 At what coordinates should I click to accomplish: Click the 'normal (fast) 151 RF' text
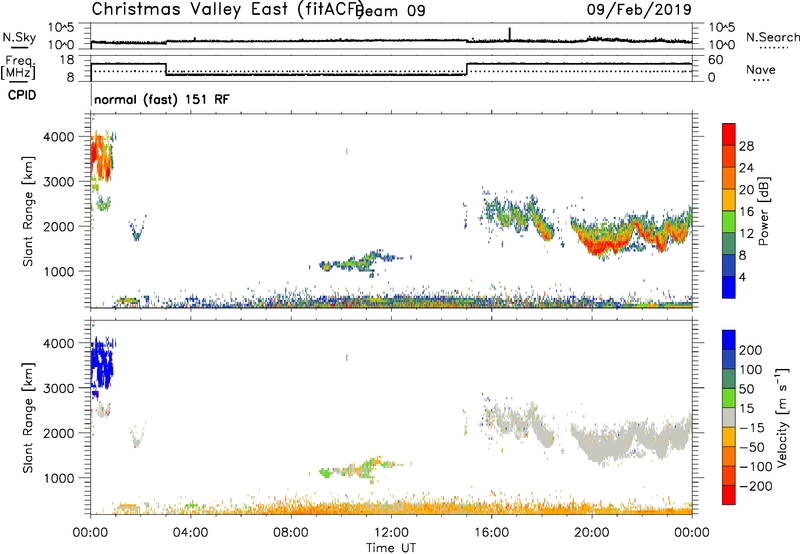(x=162, y=99)
